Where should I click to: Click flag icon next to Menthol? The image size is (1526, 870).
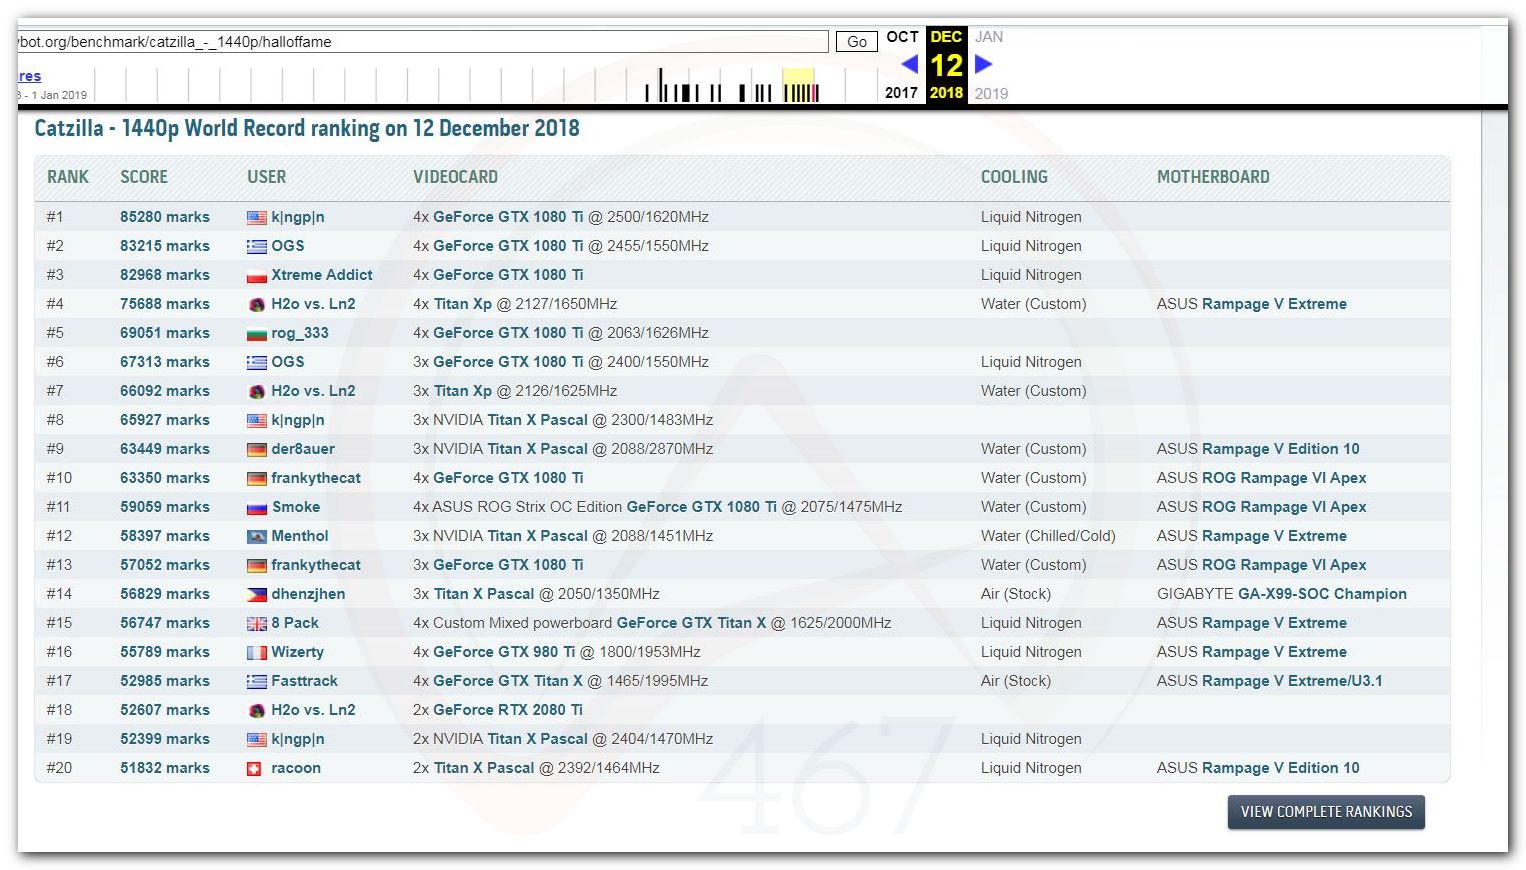pos(257,537)
